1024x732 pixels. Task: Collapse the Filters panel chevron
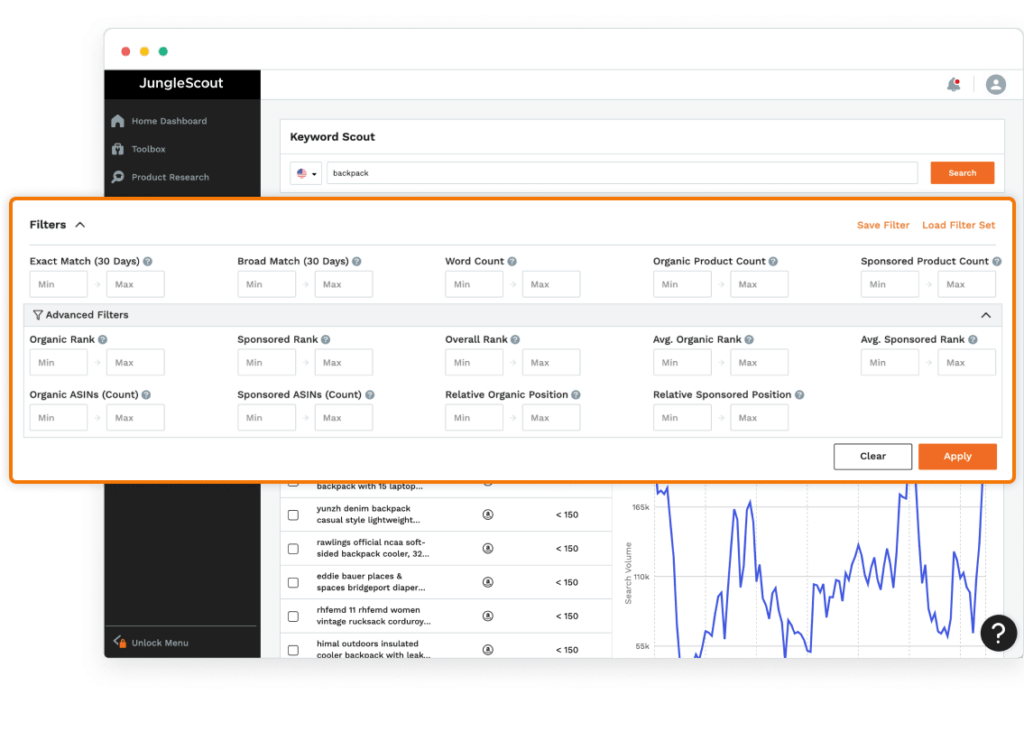(x=80, y=225)
